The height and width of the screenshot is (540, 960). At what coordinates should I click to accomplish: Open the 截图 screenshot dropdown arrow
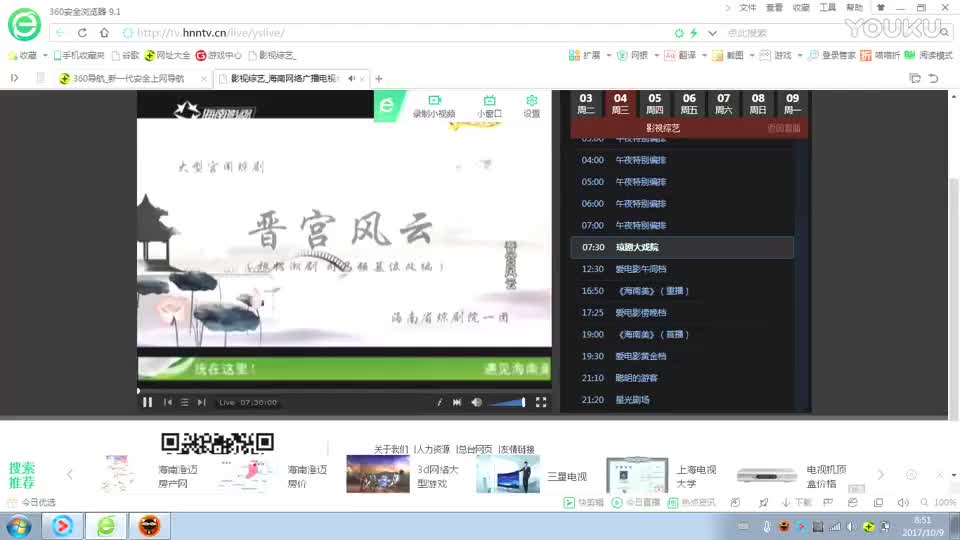[752, 56]
